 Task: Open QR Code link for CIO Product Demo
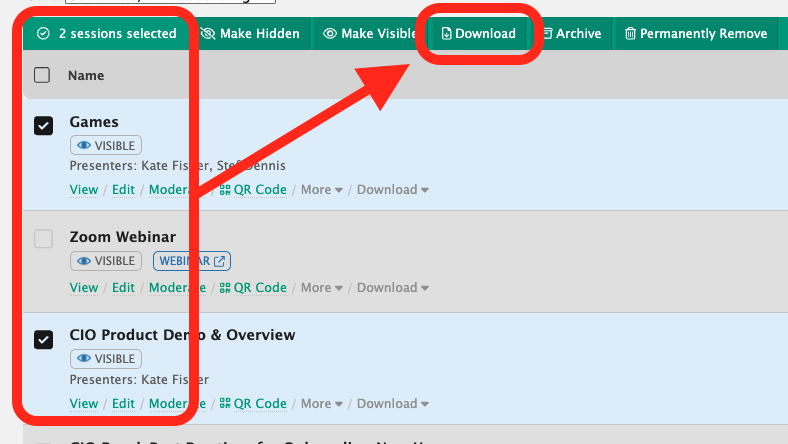coord(253,403)
